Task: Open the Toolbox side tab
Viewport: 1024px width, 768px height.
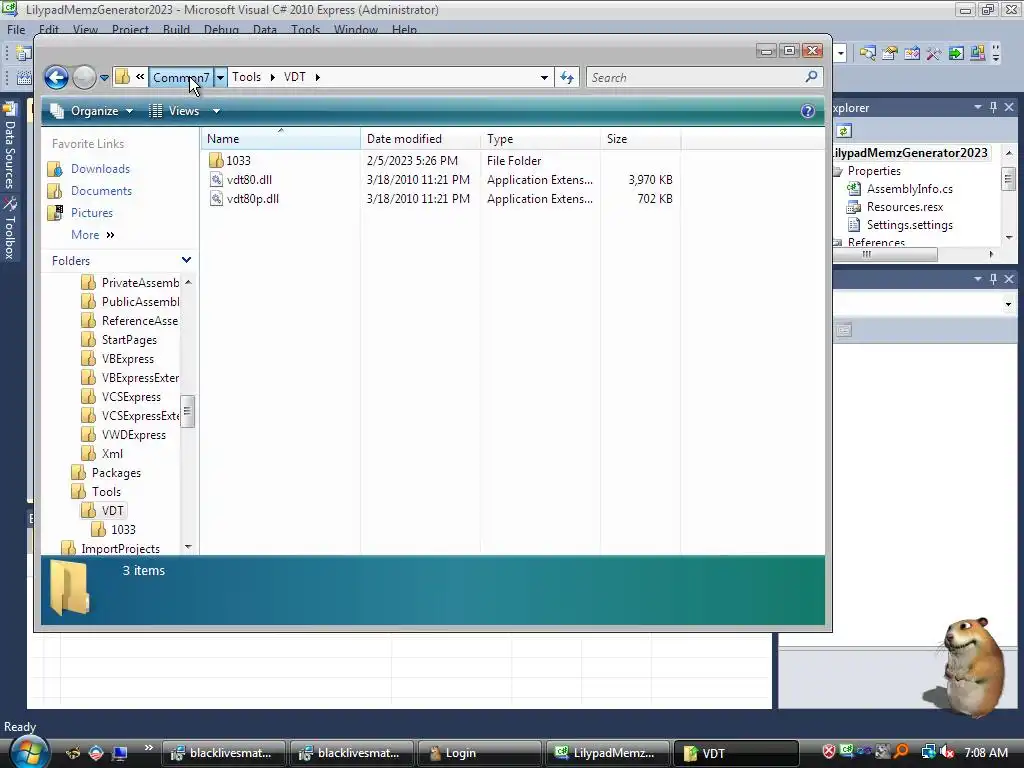Action: point(10,229)
